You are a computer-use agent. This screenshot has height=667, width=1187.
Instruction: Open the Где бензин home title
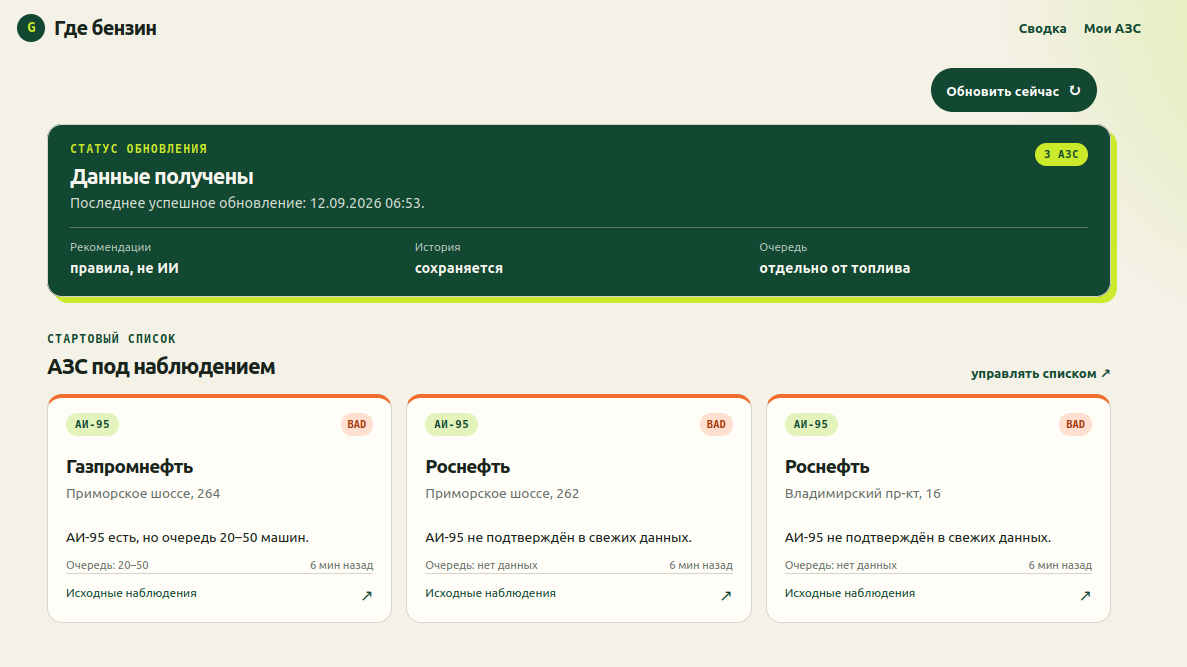click(105, 28)
